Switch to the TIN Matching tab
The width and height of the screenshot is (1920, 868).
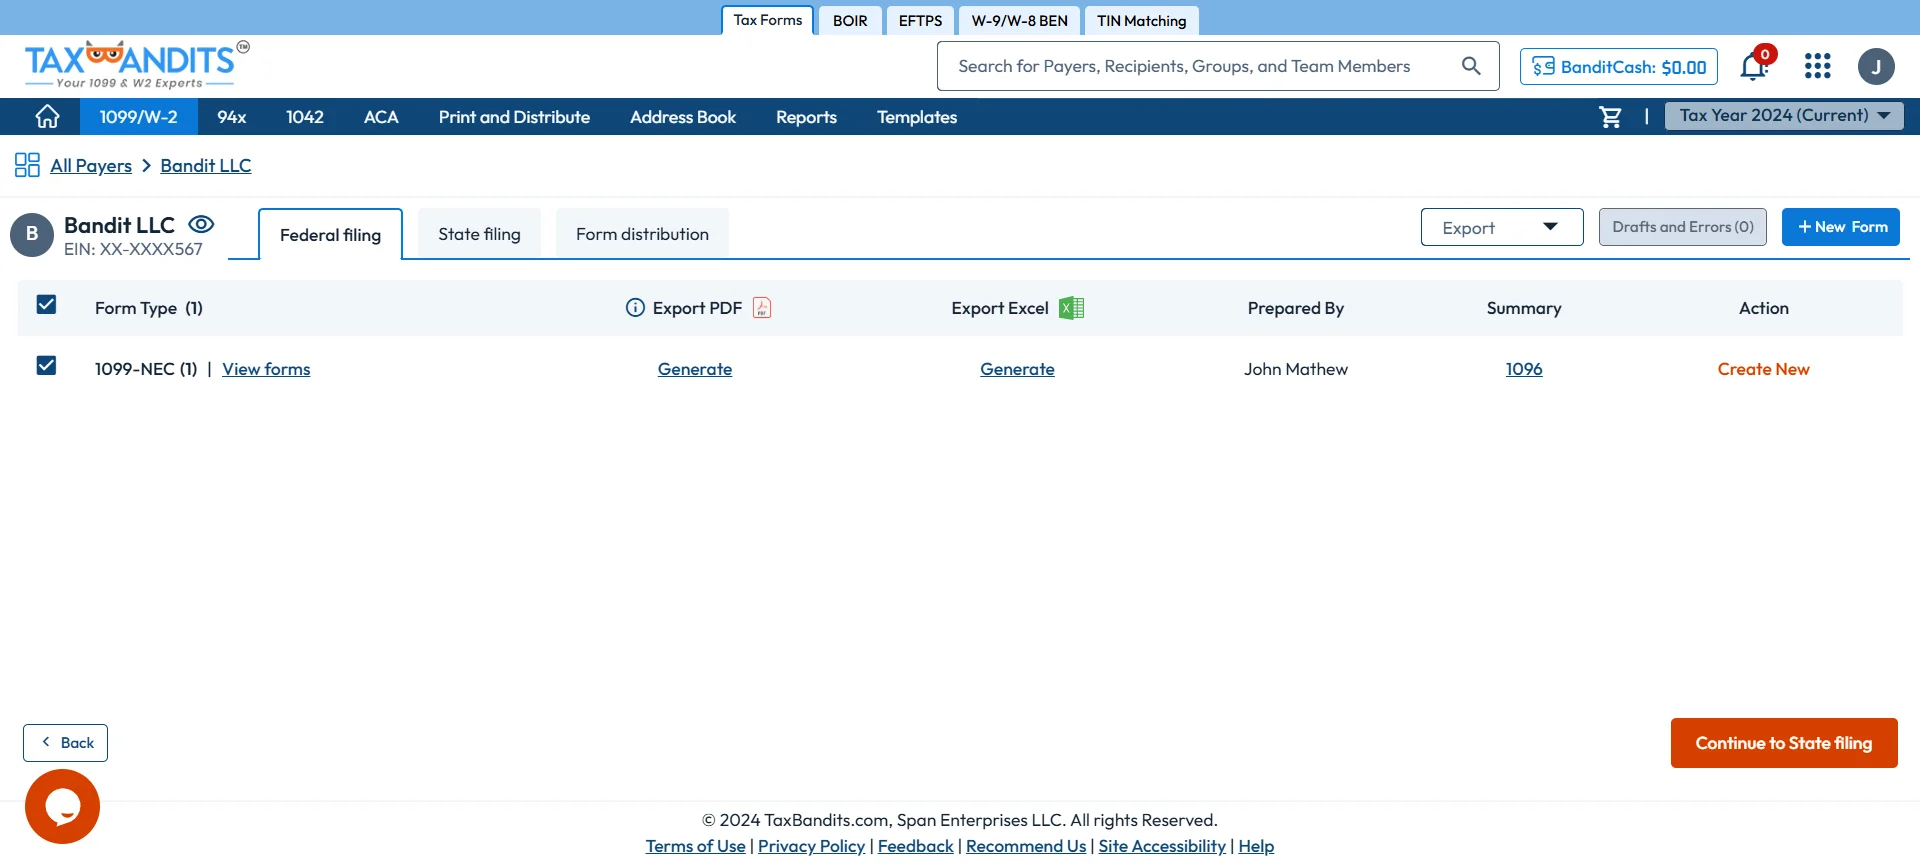pos(1141,21)
